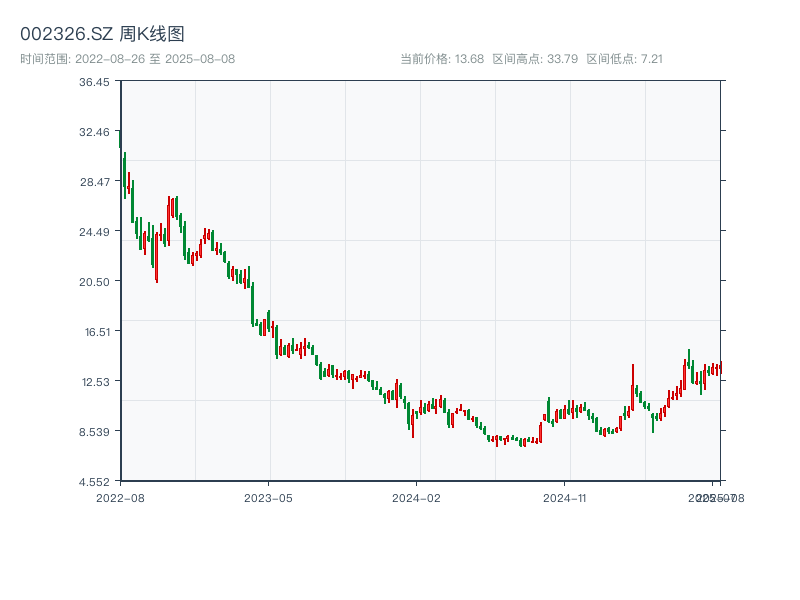Click the tall red spike candle in early 2025

point(633,385)
